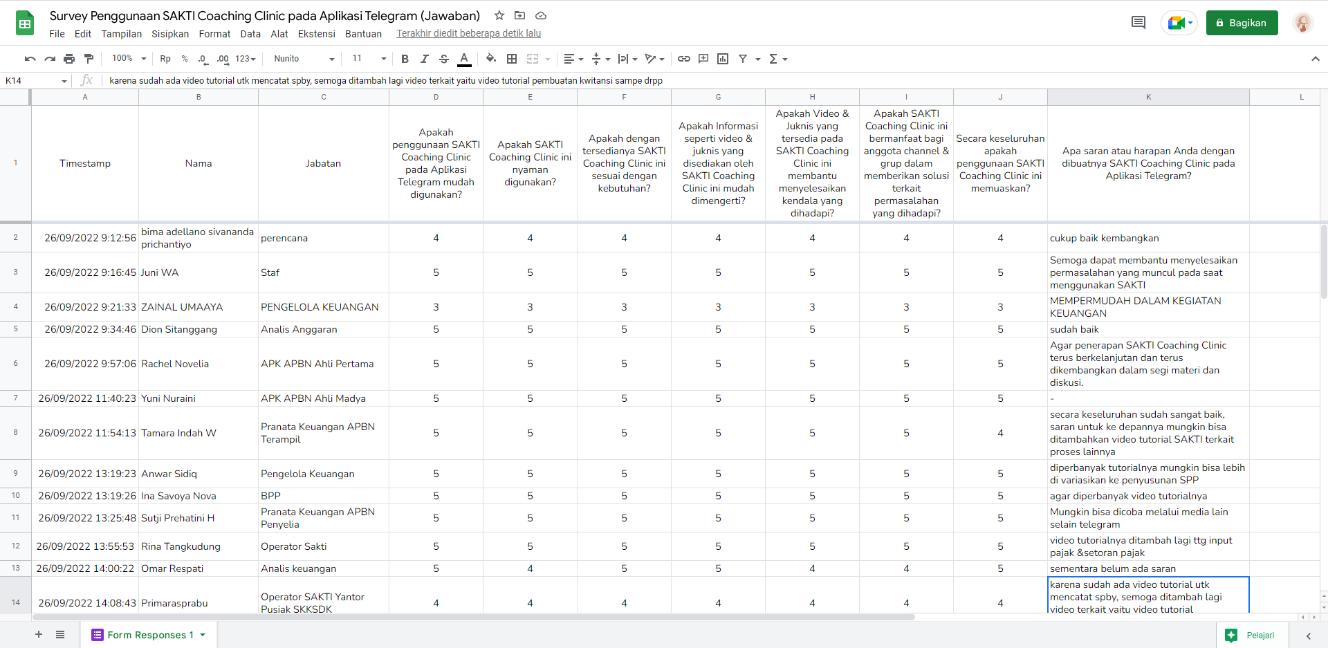
Task: Open the comment history icon
Action: tap(1138, 23)
